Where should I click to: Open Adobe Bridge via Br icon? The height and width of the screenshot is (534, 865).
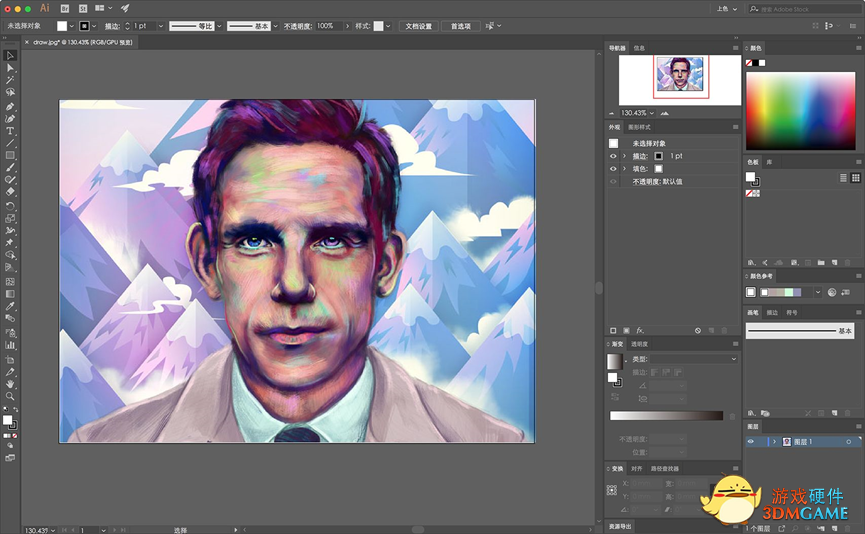tap(65, 8)
